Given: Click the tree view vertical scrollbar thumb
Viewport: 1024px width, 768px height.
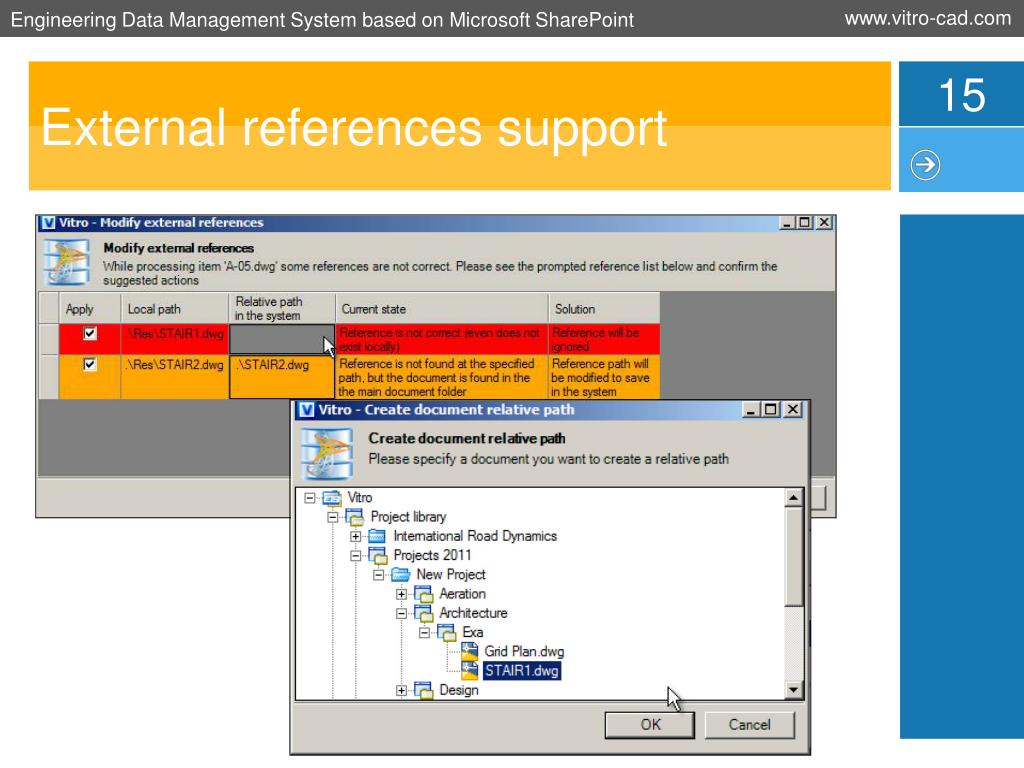Looking at the screenshot, I should (x=793, y=557).
